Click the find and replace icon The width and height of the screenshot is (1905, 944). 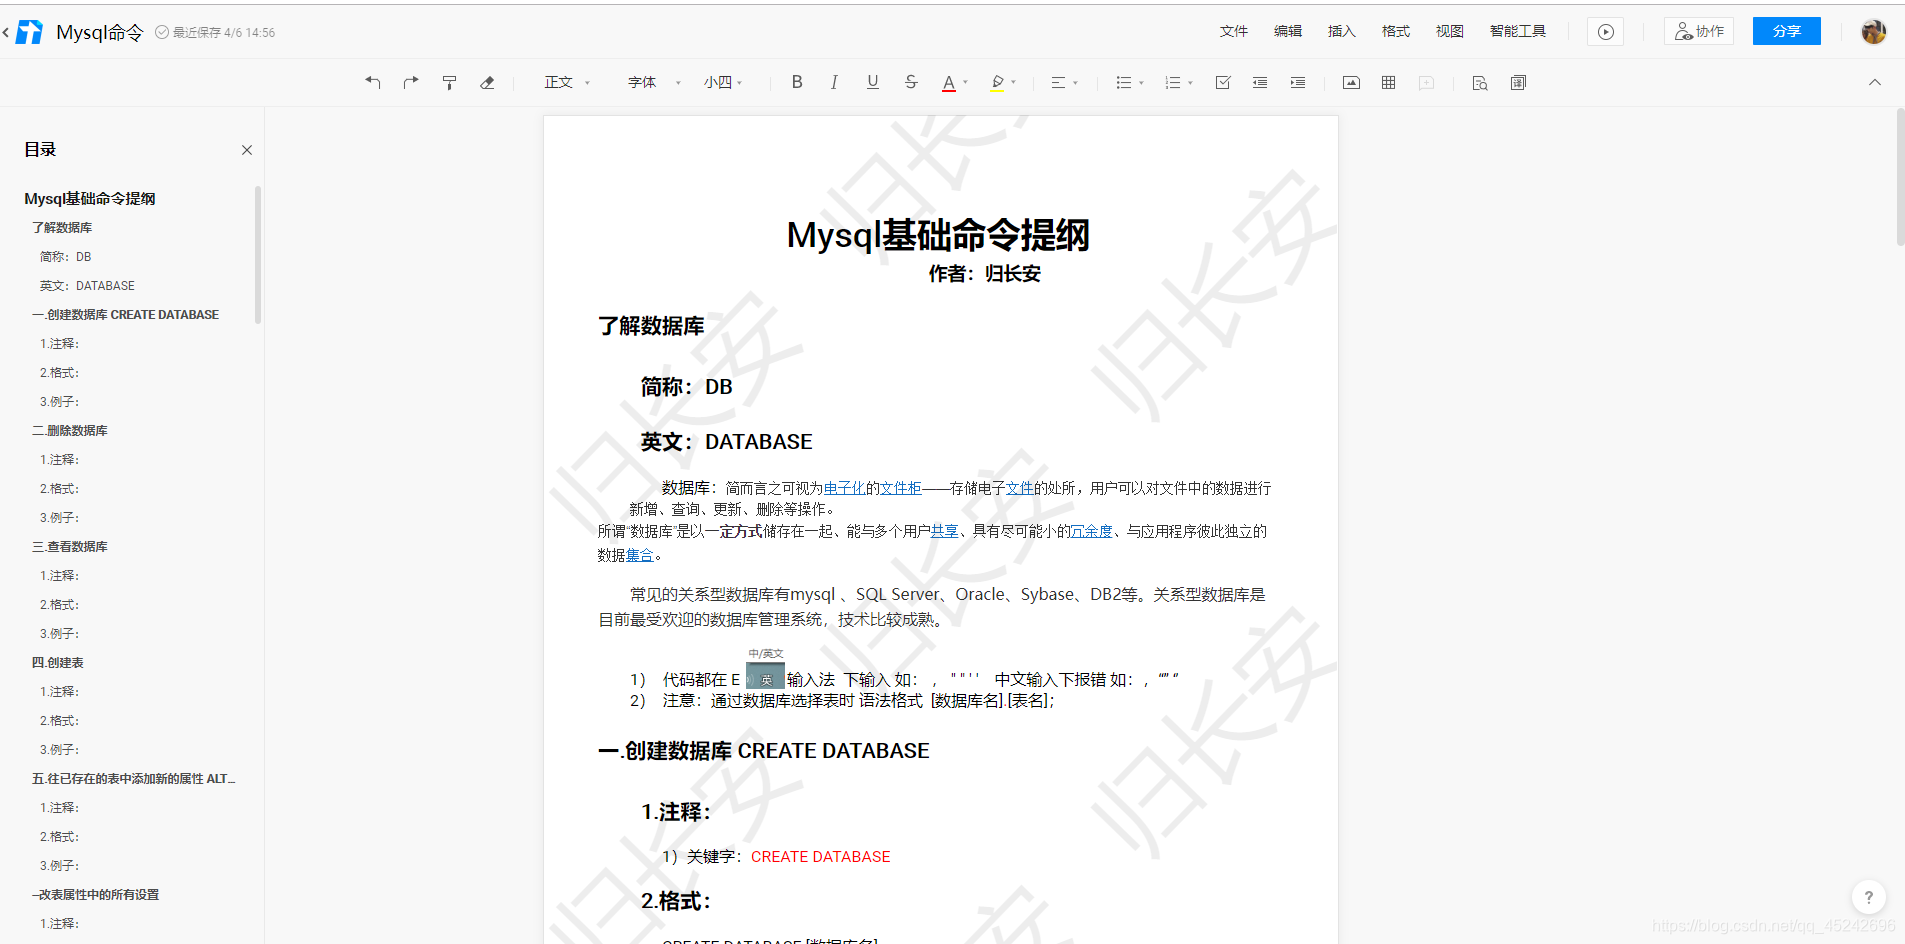(x=1480, y=83)
